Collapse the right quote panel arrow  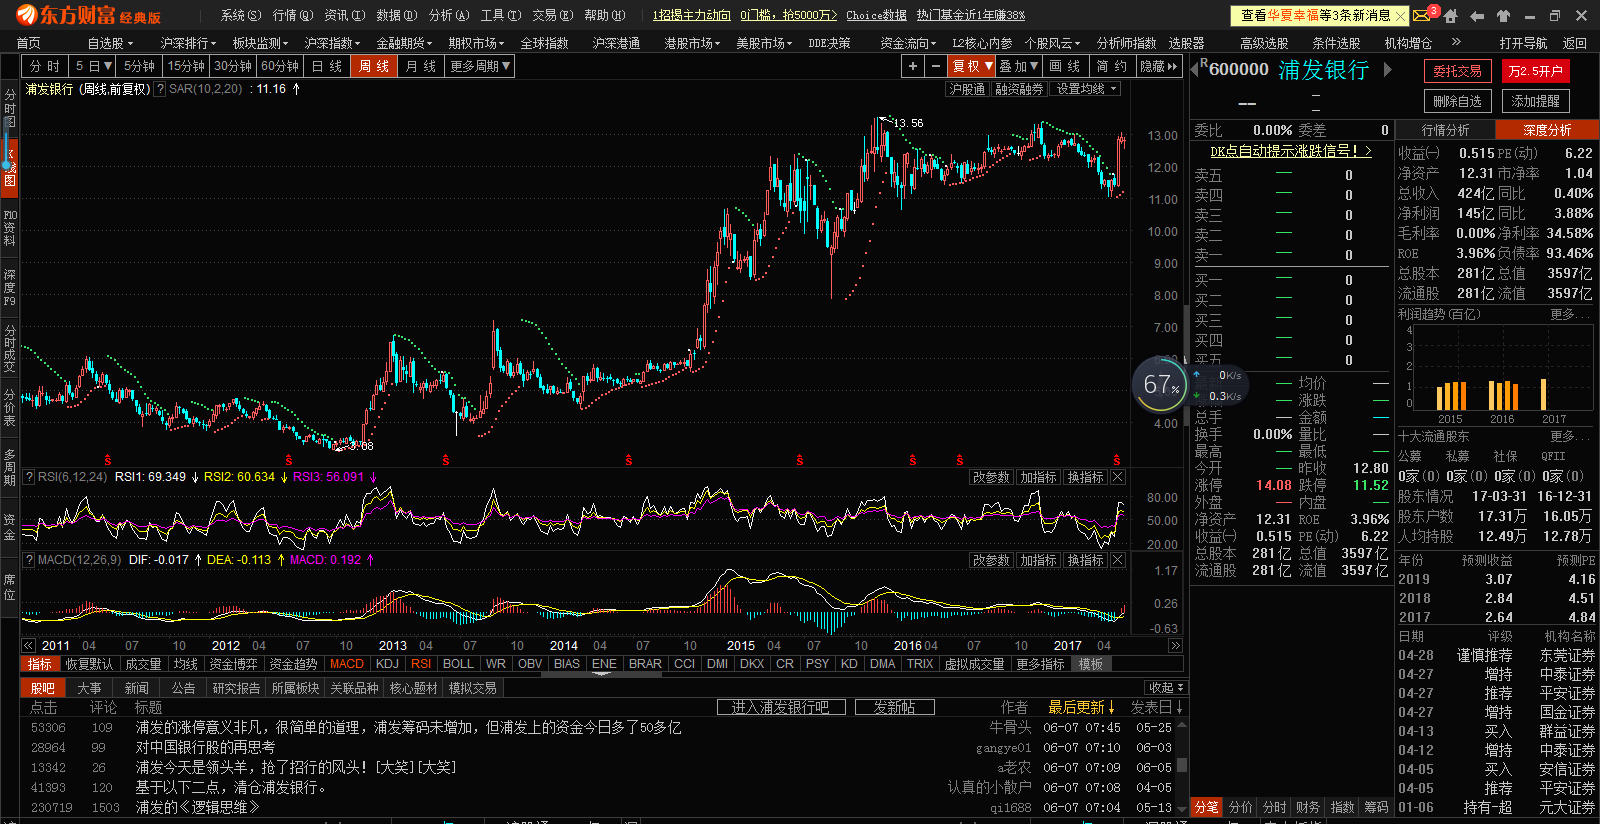[1187, 358]
